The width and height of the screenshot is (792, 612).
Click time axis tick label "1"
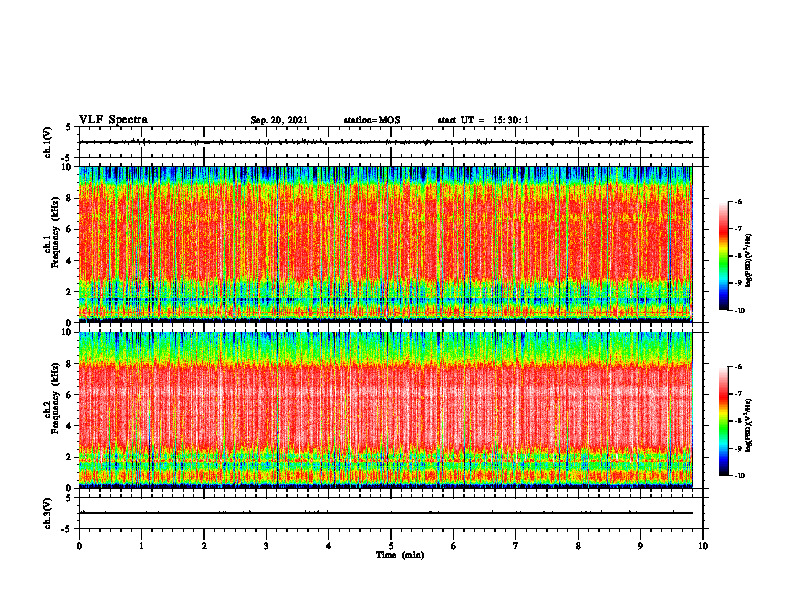141,546
